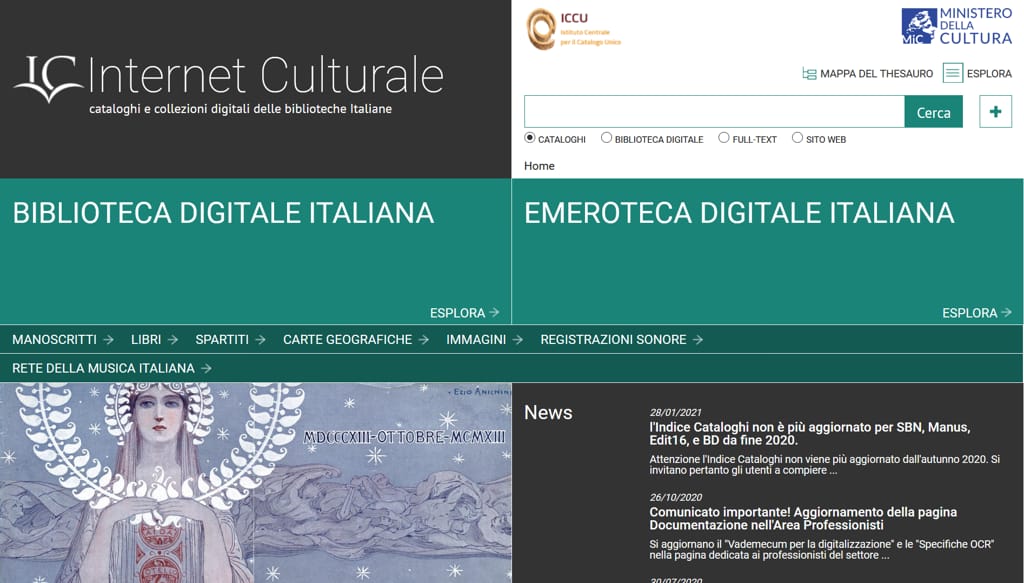The image size is (1024, 583).
Task: Click the 28/01/2021 news date
Action: [675, 412]
